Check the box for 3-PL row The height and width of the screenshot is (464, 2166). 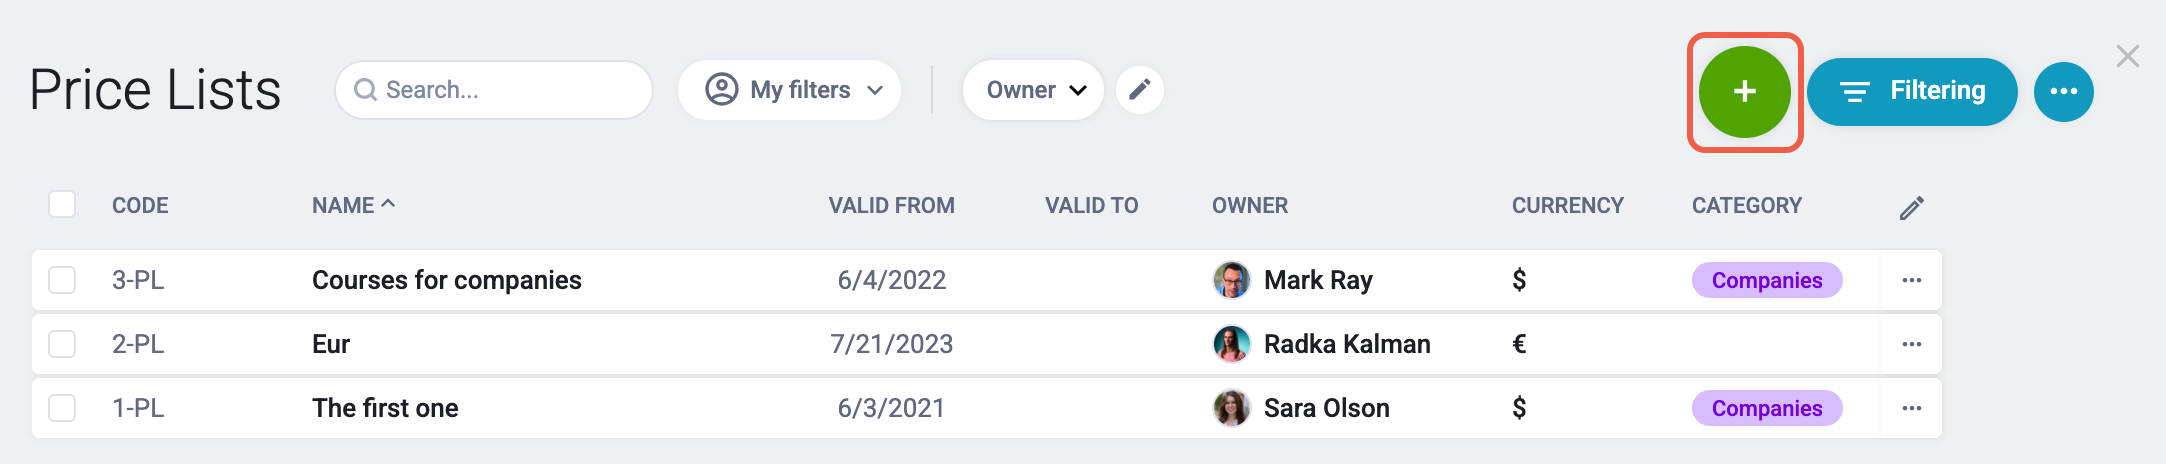62,280
